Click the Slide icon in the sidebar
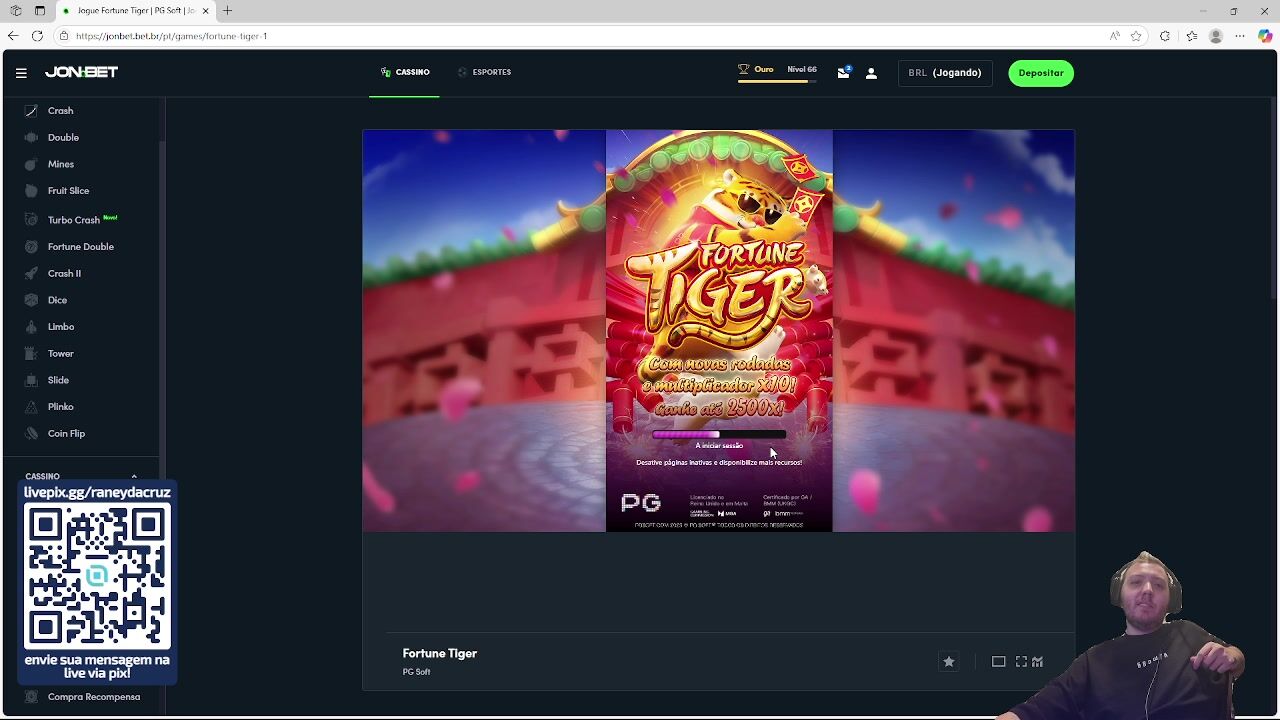 [31, 380]
